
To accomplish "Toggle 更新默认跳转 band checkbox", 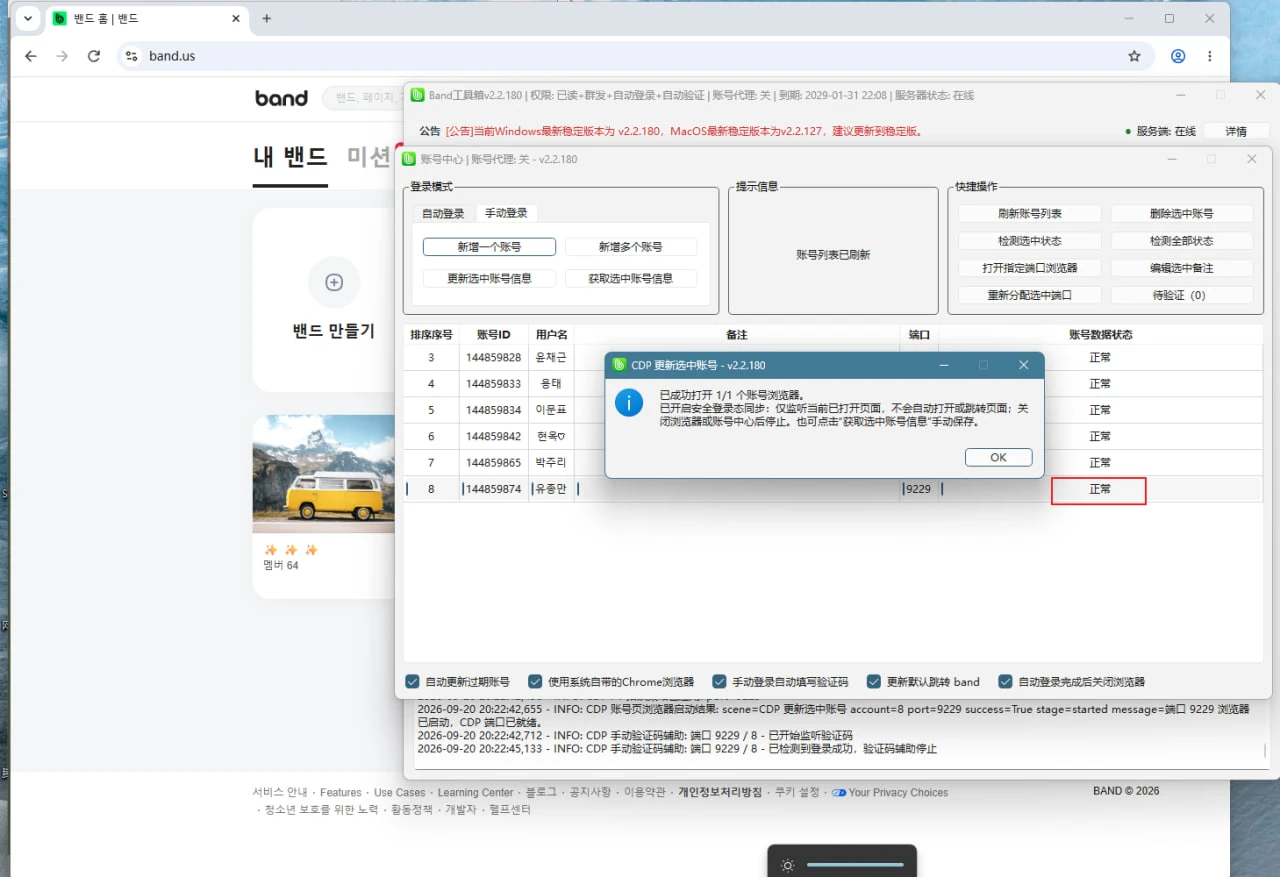I will click(873, 682).
